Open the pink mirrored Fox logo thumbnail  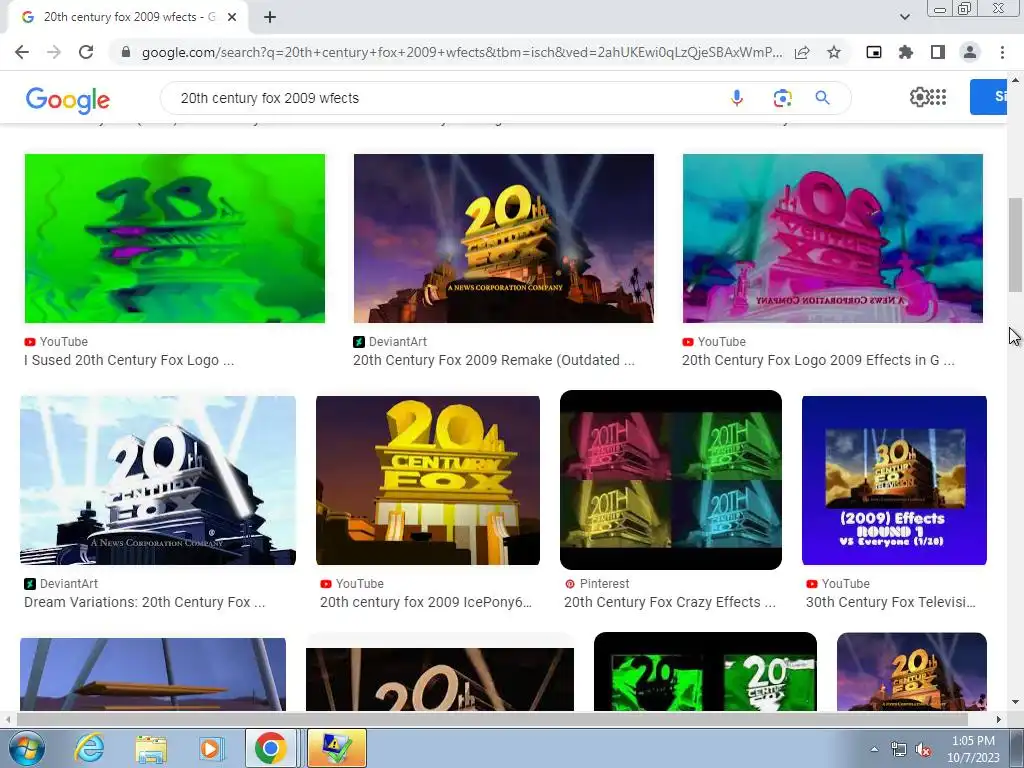point(833,238)
